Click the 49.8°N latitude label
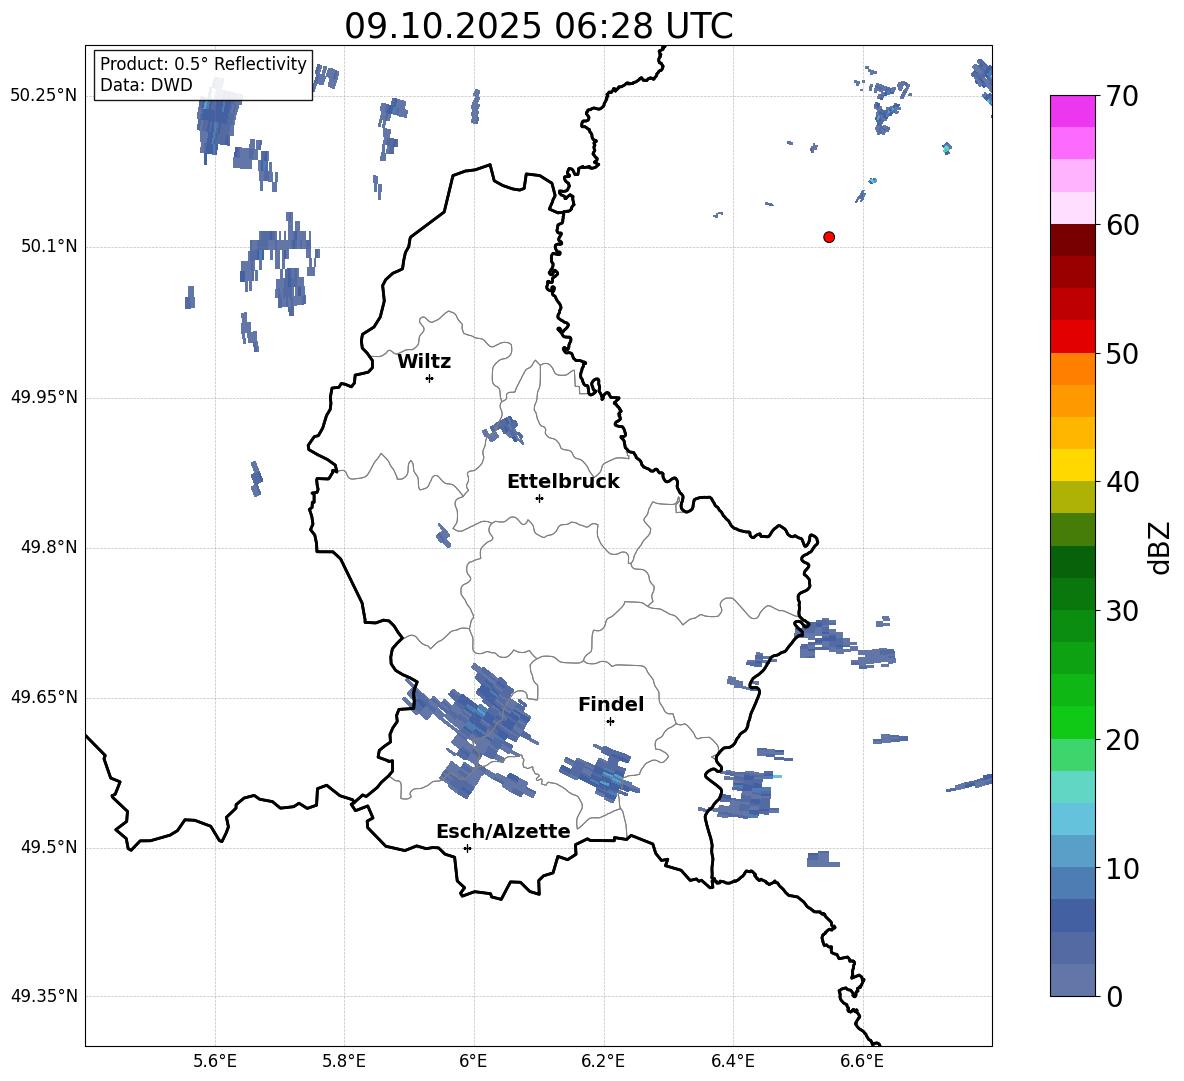Screen dimensions: 1184x1081 [49, 547]
